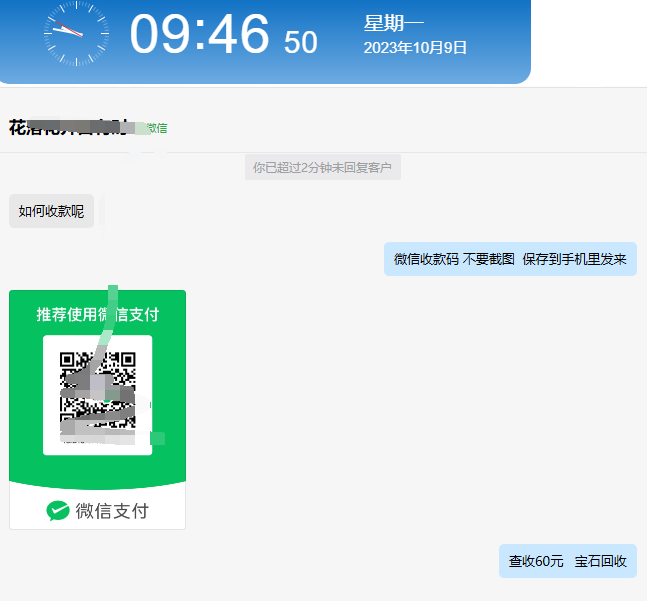The image size is (647, 601).
Task: Click the 推荐使用微信支付 heading on the image
Action: point(98,315)
